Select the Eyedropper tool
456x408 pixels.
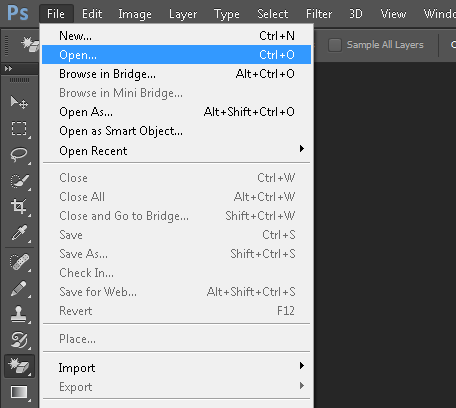click(19, 233)
